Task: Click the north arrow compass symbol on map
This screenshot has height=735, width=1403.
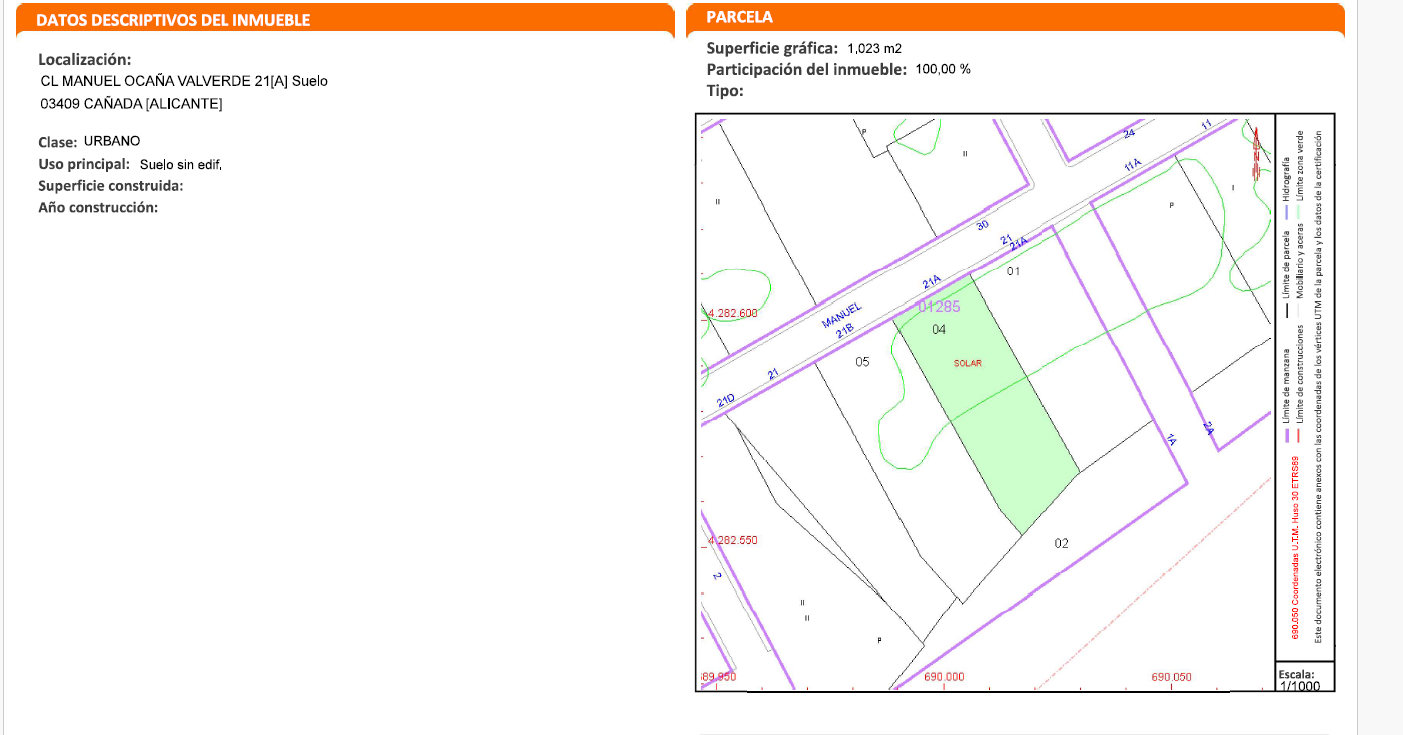Action: point(1255,147)
